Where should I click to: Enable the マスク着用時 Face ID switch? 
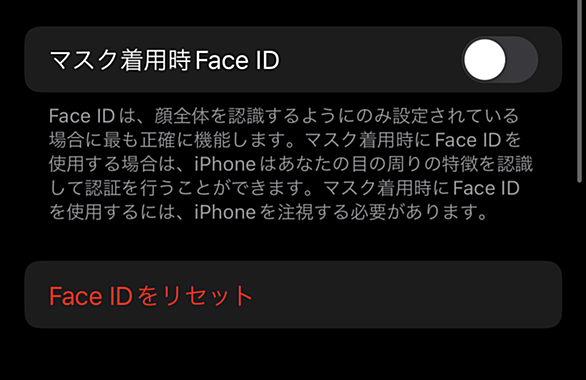point(500,60)
